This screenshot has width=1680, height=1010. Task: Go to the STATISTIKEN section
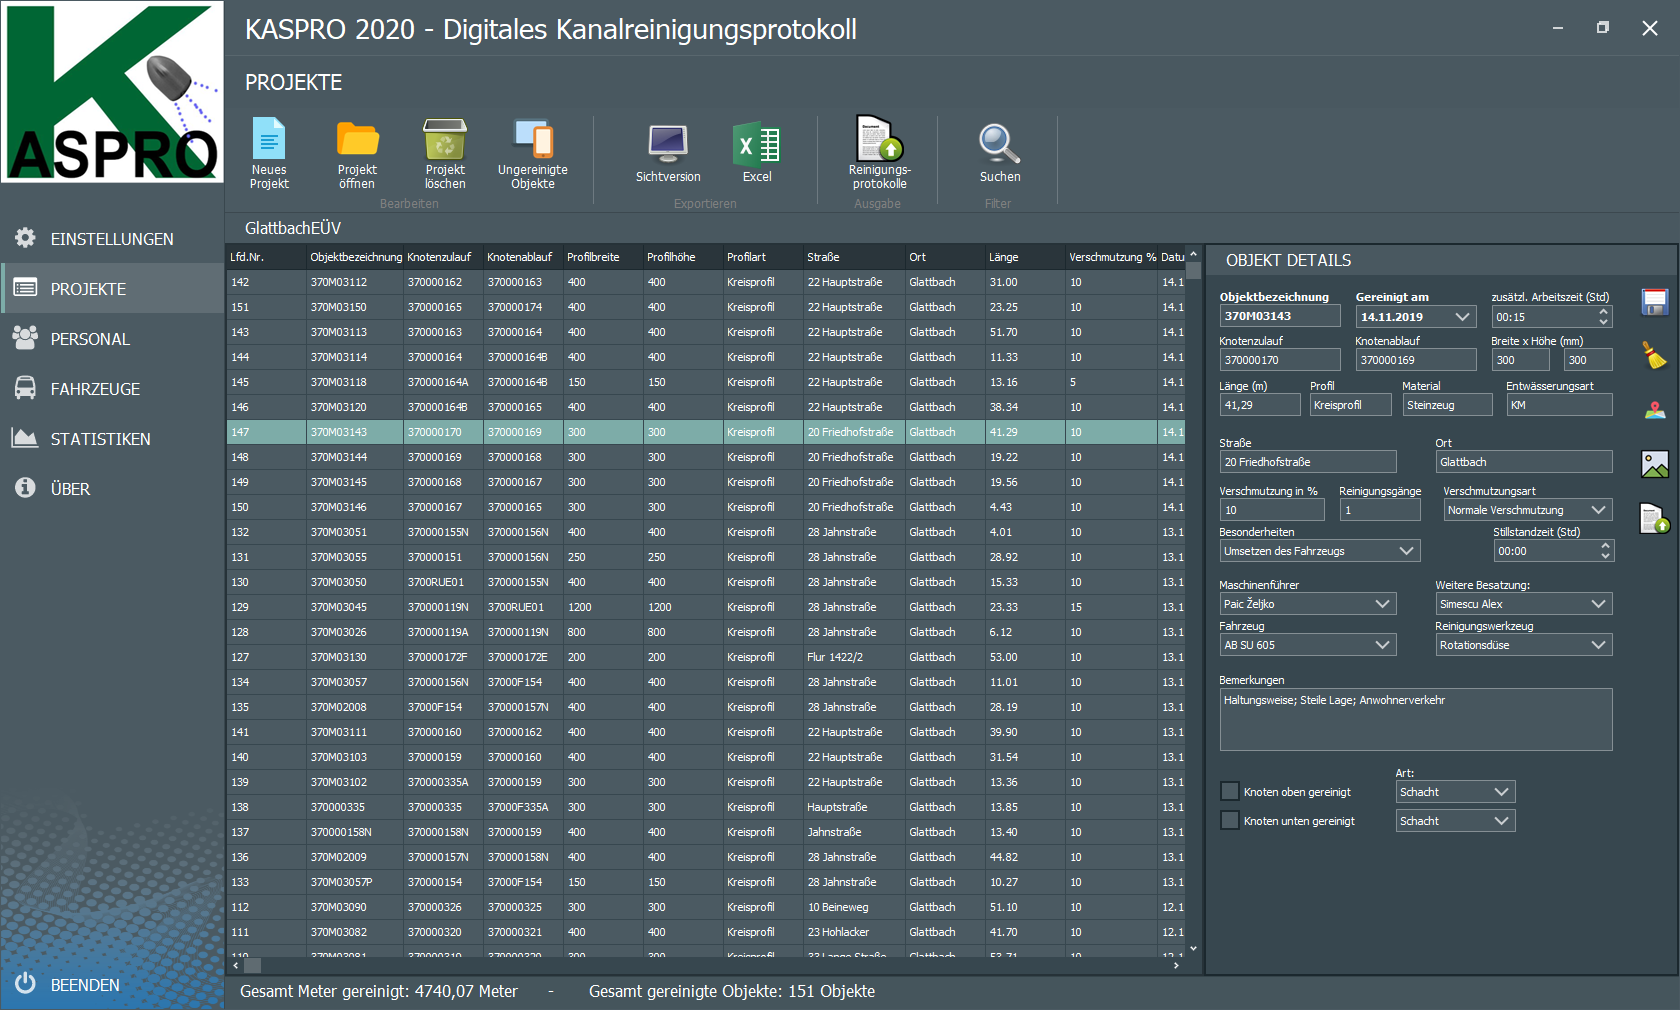(x=100, y=439)
